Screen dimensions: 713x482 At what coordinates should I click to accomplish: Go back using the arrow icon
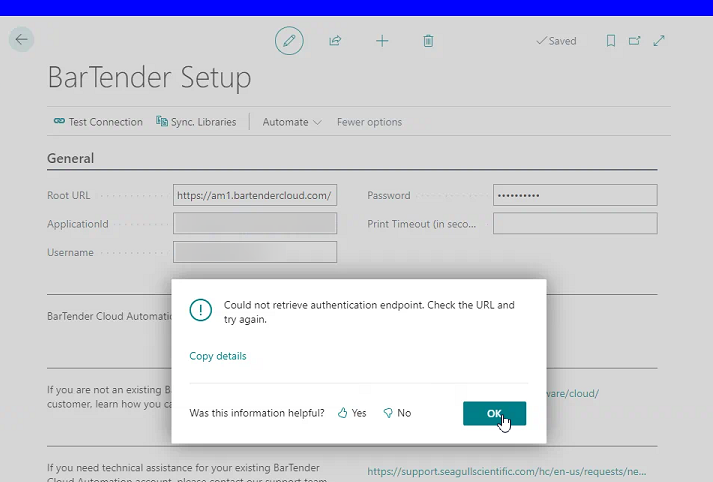point(21,40)
